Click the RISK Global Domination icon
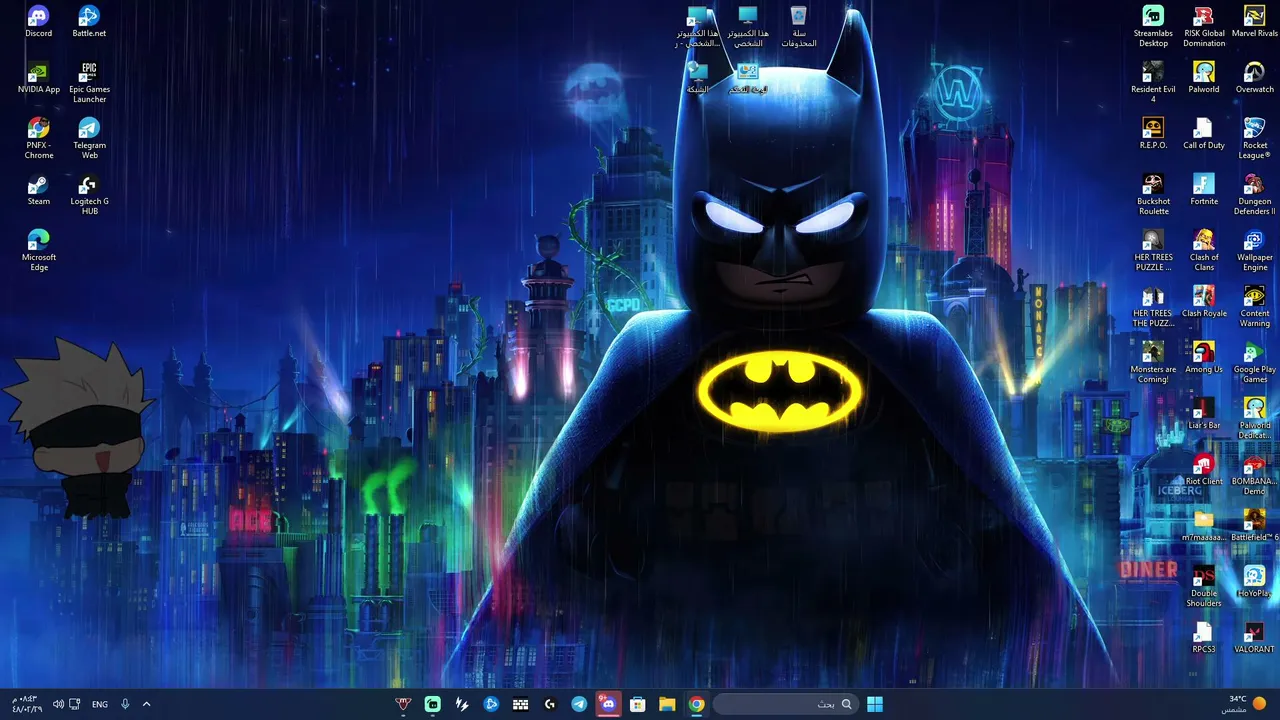The height and width of the screenshot is (720, 1280). point(1204,26)
